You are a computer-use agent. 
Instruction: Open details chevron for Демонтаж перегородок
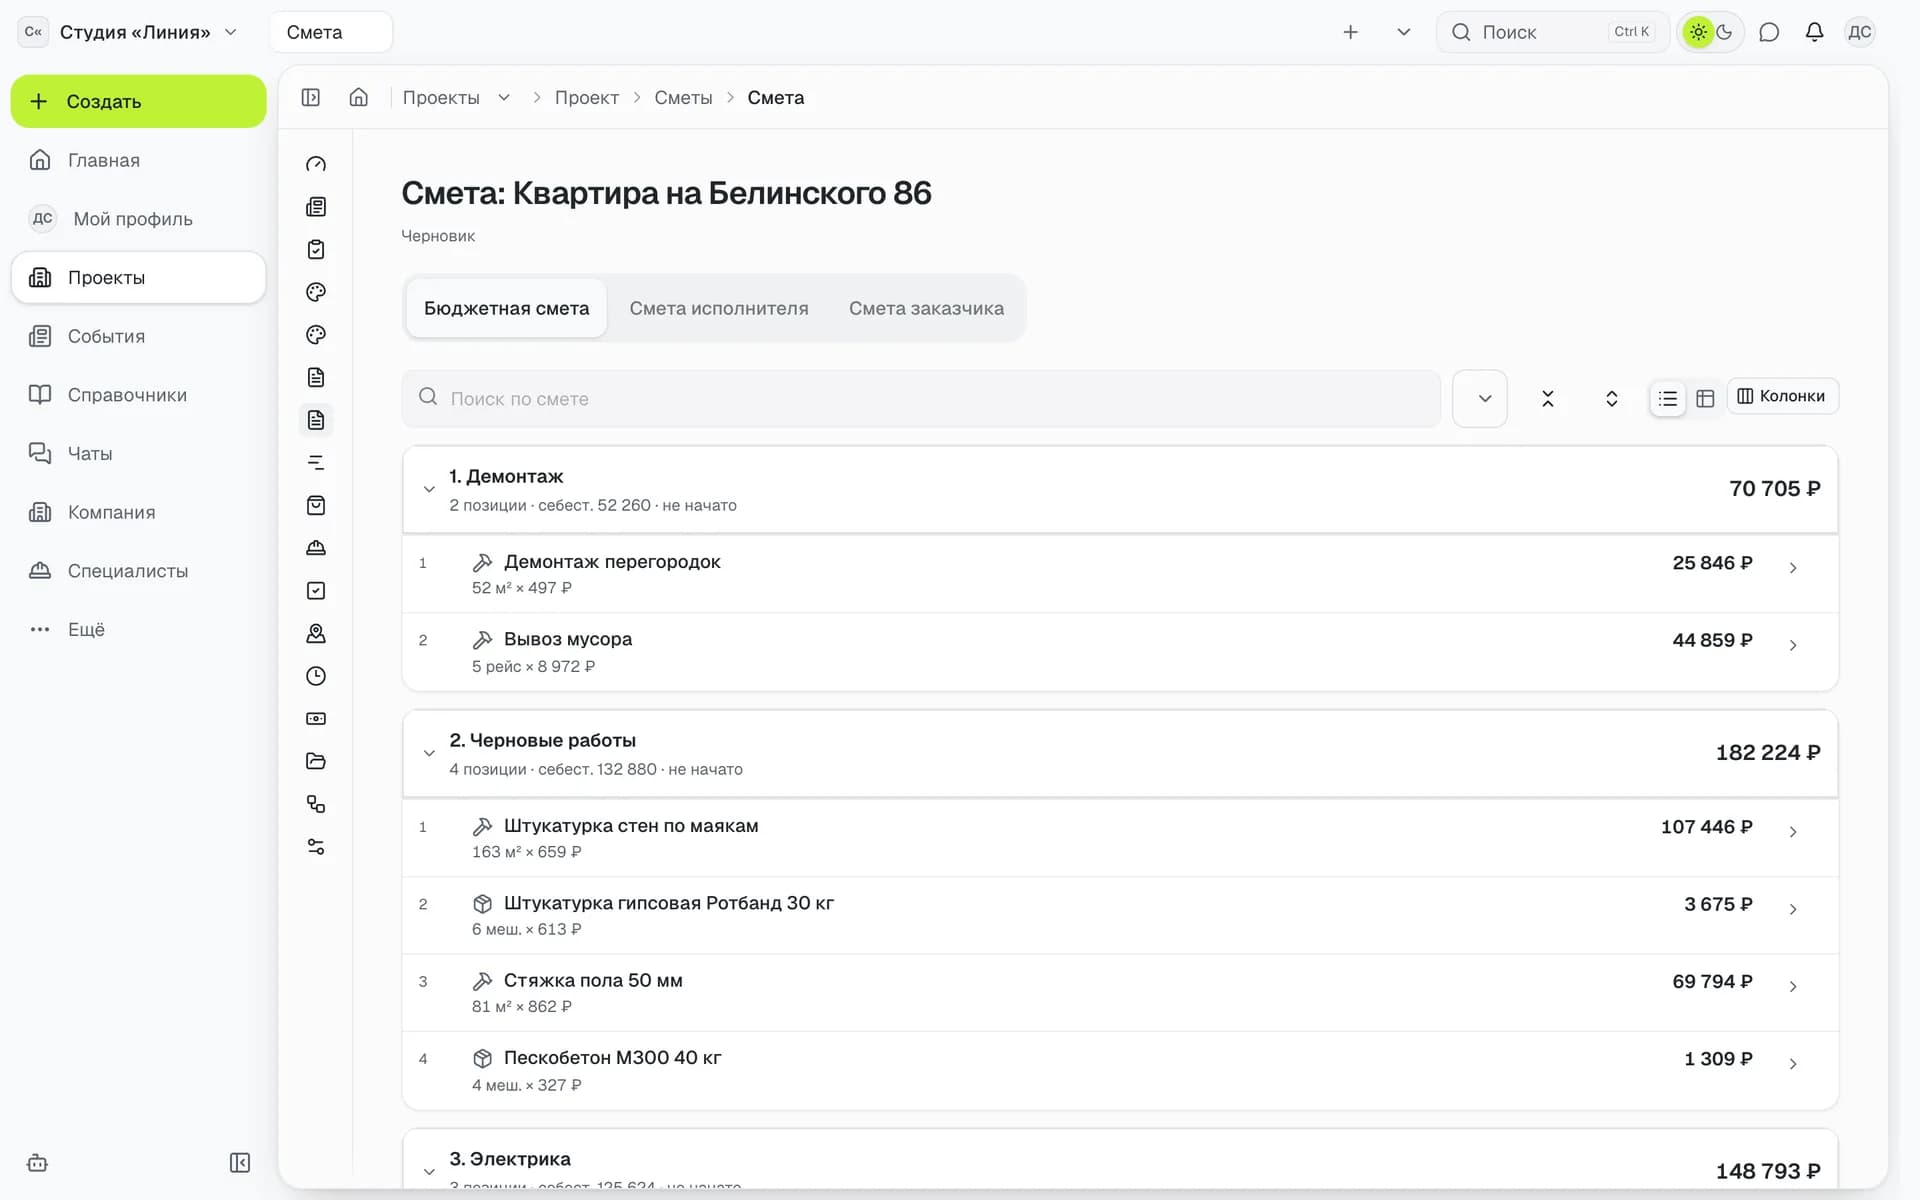click(x=1793, y=568)
